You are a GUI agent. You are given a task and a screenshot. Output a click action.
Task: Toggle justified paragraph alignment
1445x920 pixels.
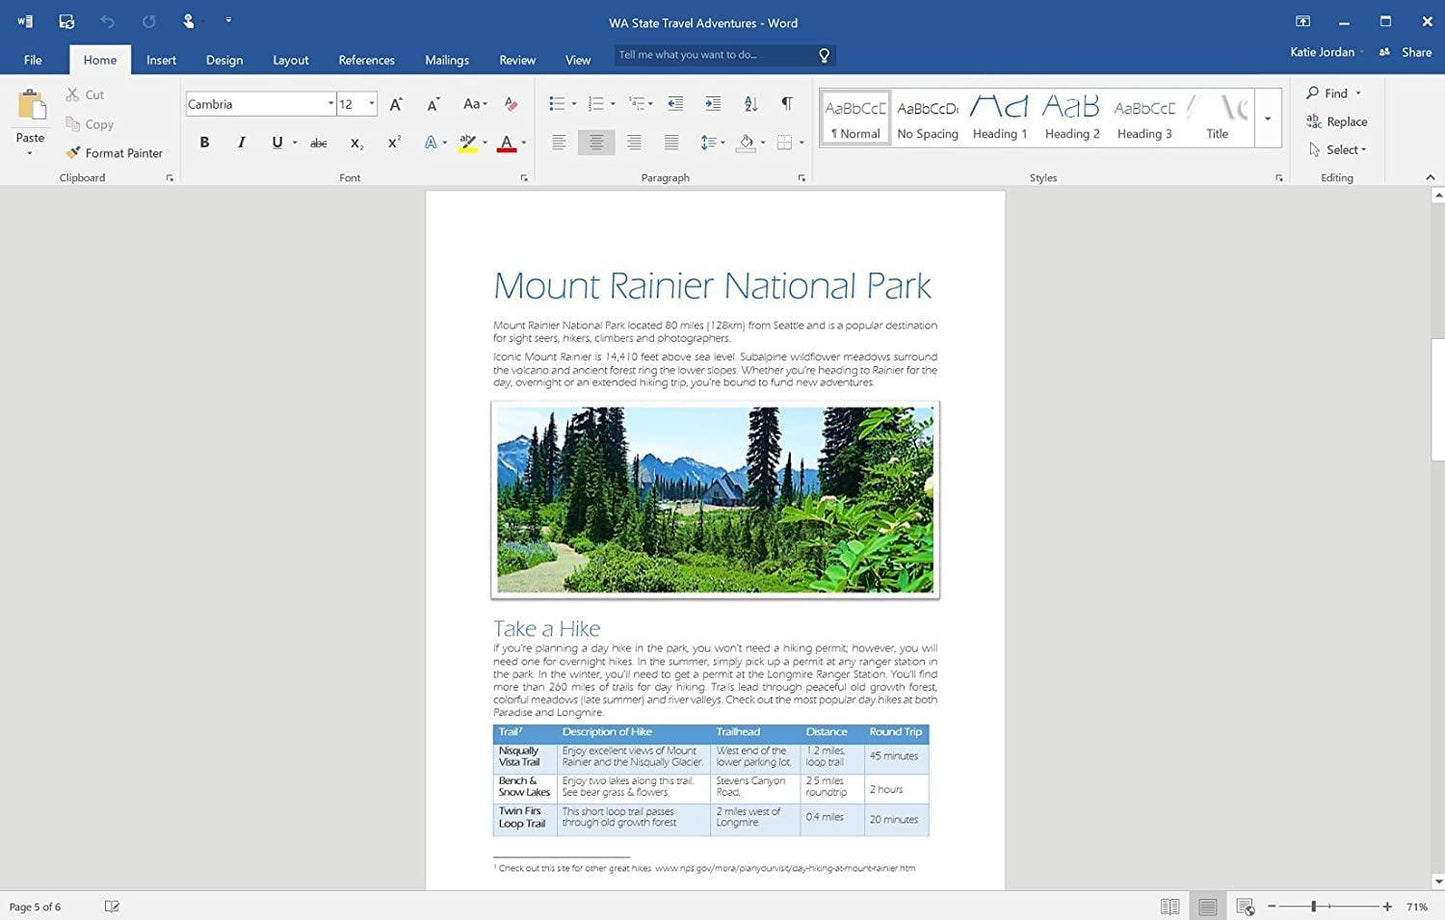670,142
